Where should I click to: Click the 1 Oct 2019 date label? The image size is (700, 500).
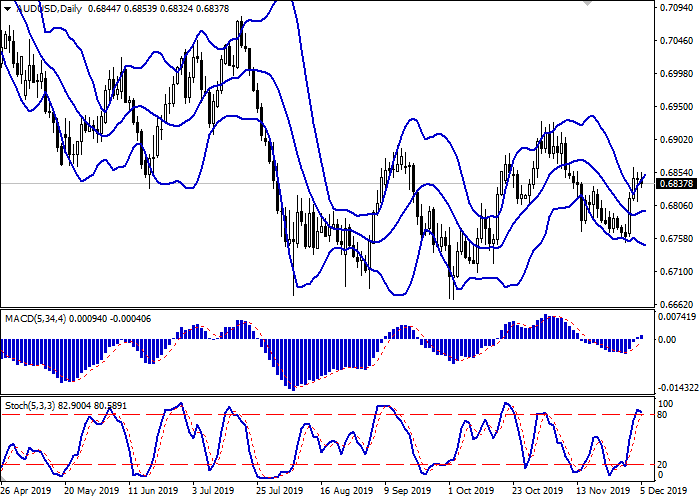pos(470,492)
